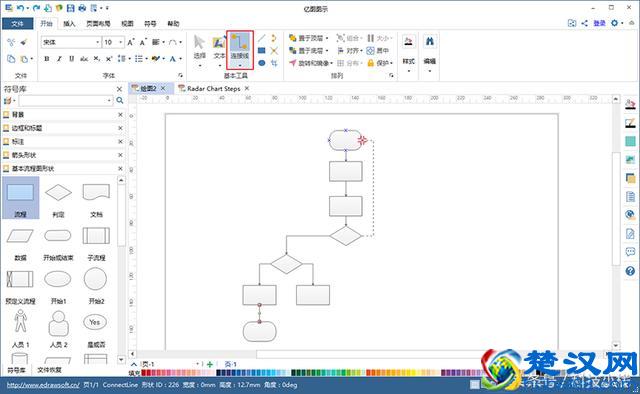The height and width of the screenshot is (394, 640).
Task: Toggle italic formatting
Action: click(x=59, y=59)
